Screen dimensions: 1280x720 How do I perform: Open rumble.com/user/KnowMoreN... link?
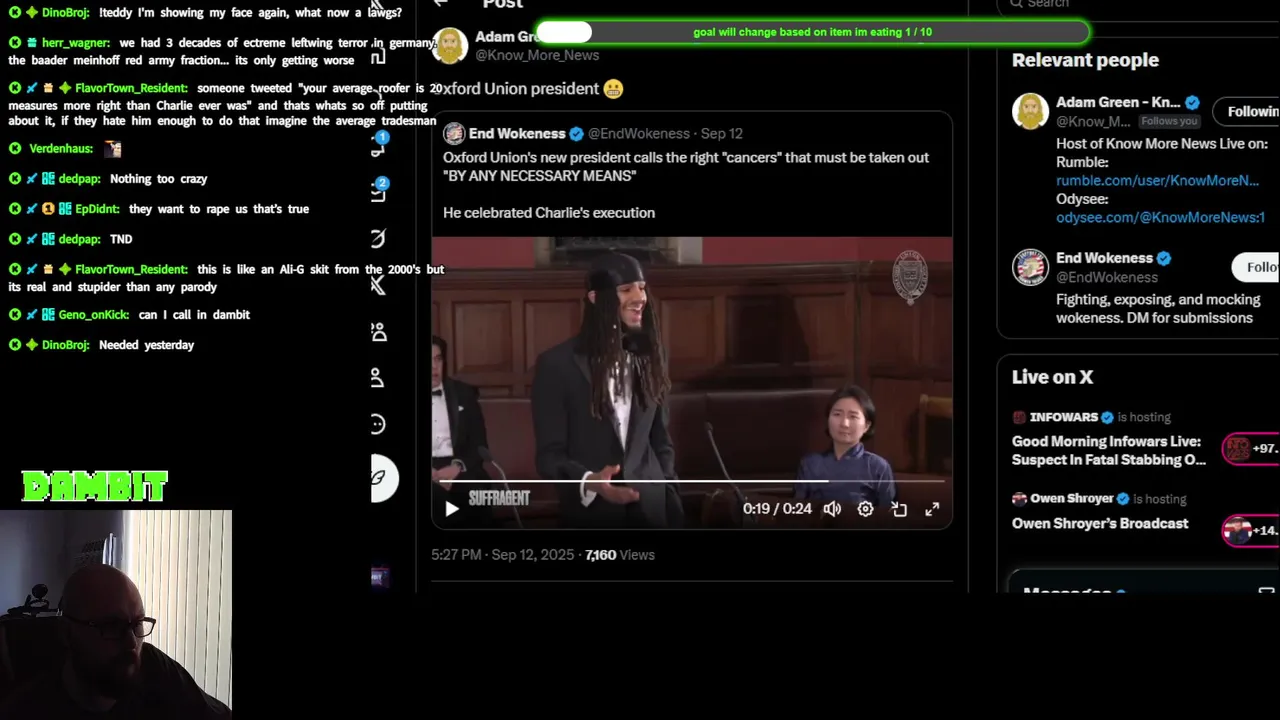pyautogui.click(x=1157, y=180)
